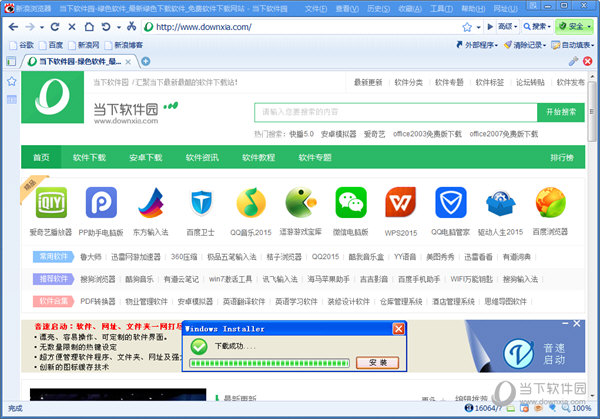Viewport: 600px width, 419px height.
Task: Click the installer download progress bar
Action: tap(269, 362)
